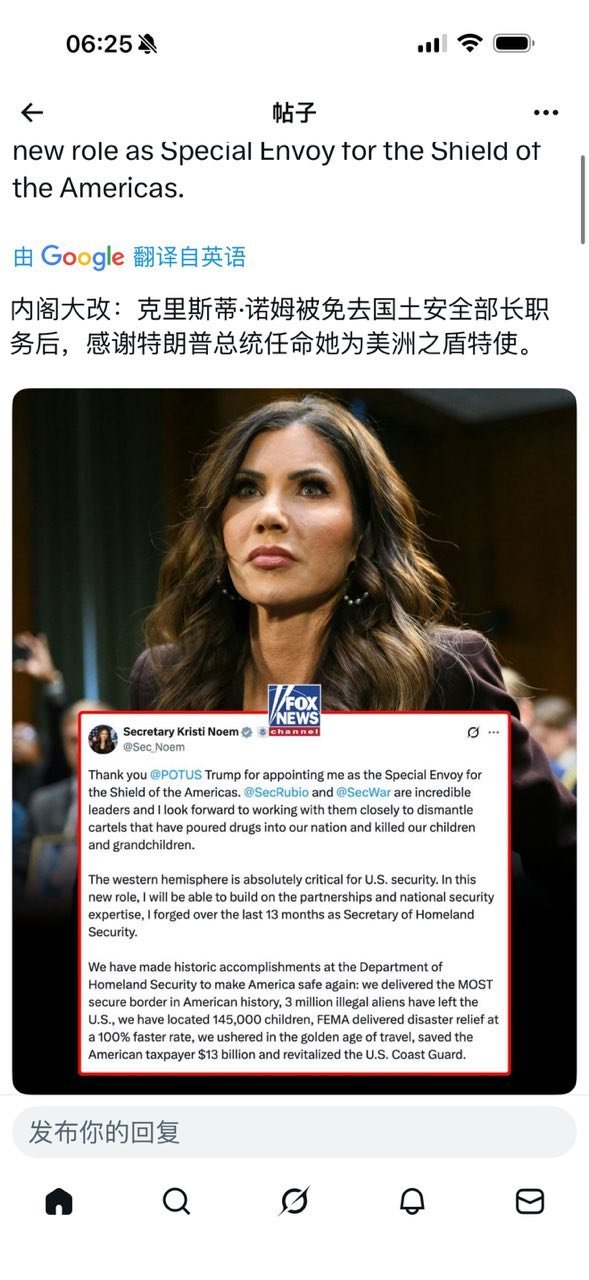Open the Search magnifier tab
589x1280 pixels.
[176, 1201]
